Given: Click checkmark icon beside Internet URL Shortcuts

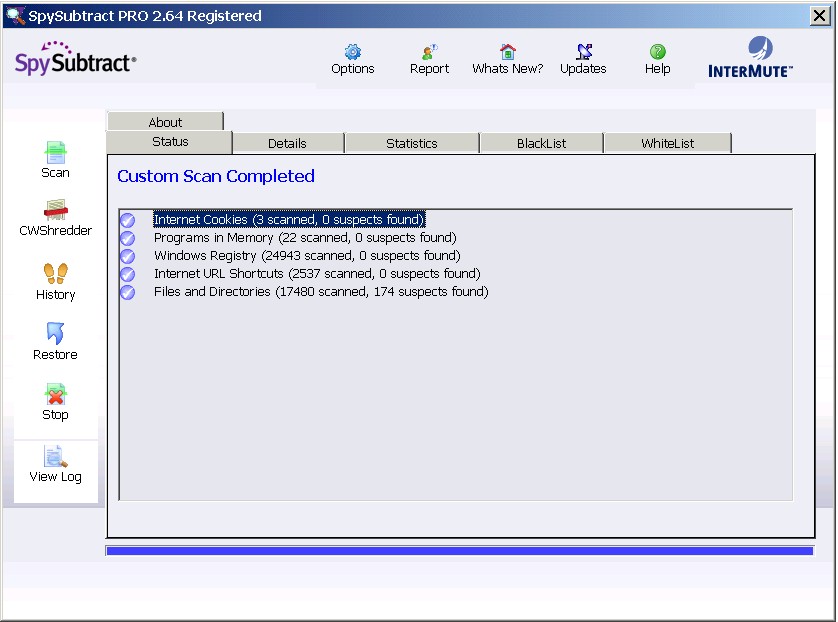Looking at the screenshot, I should 128,275.
